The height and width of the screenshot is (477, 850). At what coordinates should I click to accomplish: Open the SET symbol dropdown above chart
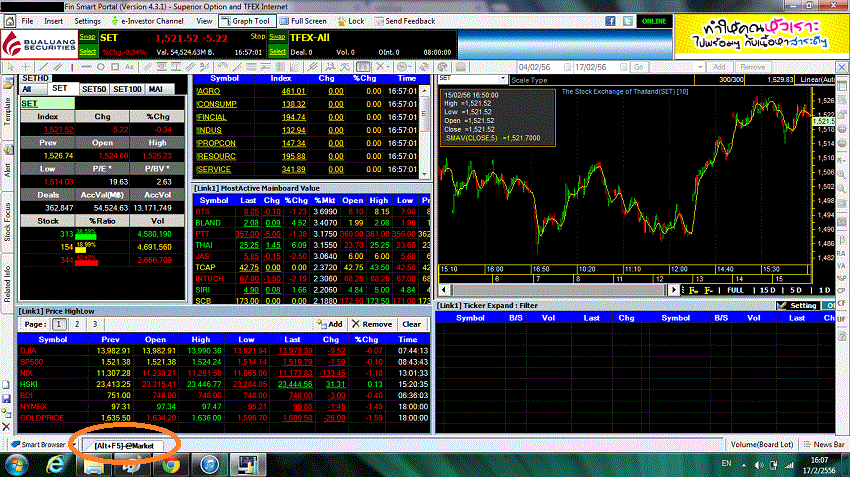tap(503, 79)
